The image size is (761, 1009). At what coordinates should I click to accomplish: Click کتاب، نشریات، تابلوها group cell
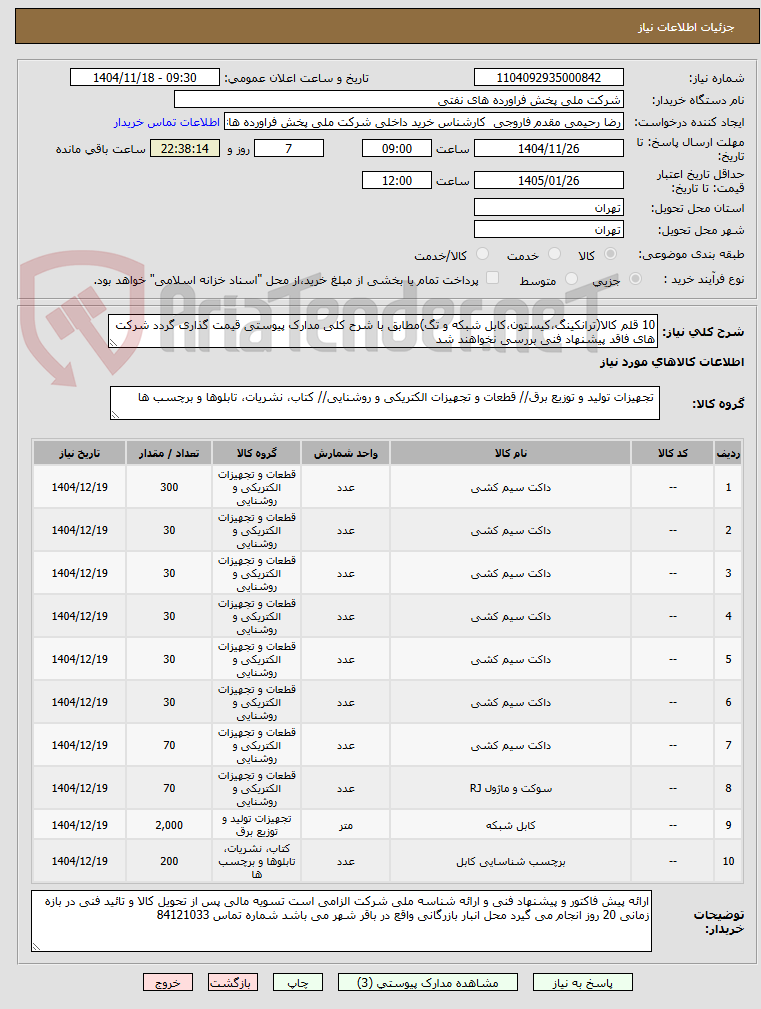(x=257, y=861)
